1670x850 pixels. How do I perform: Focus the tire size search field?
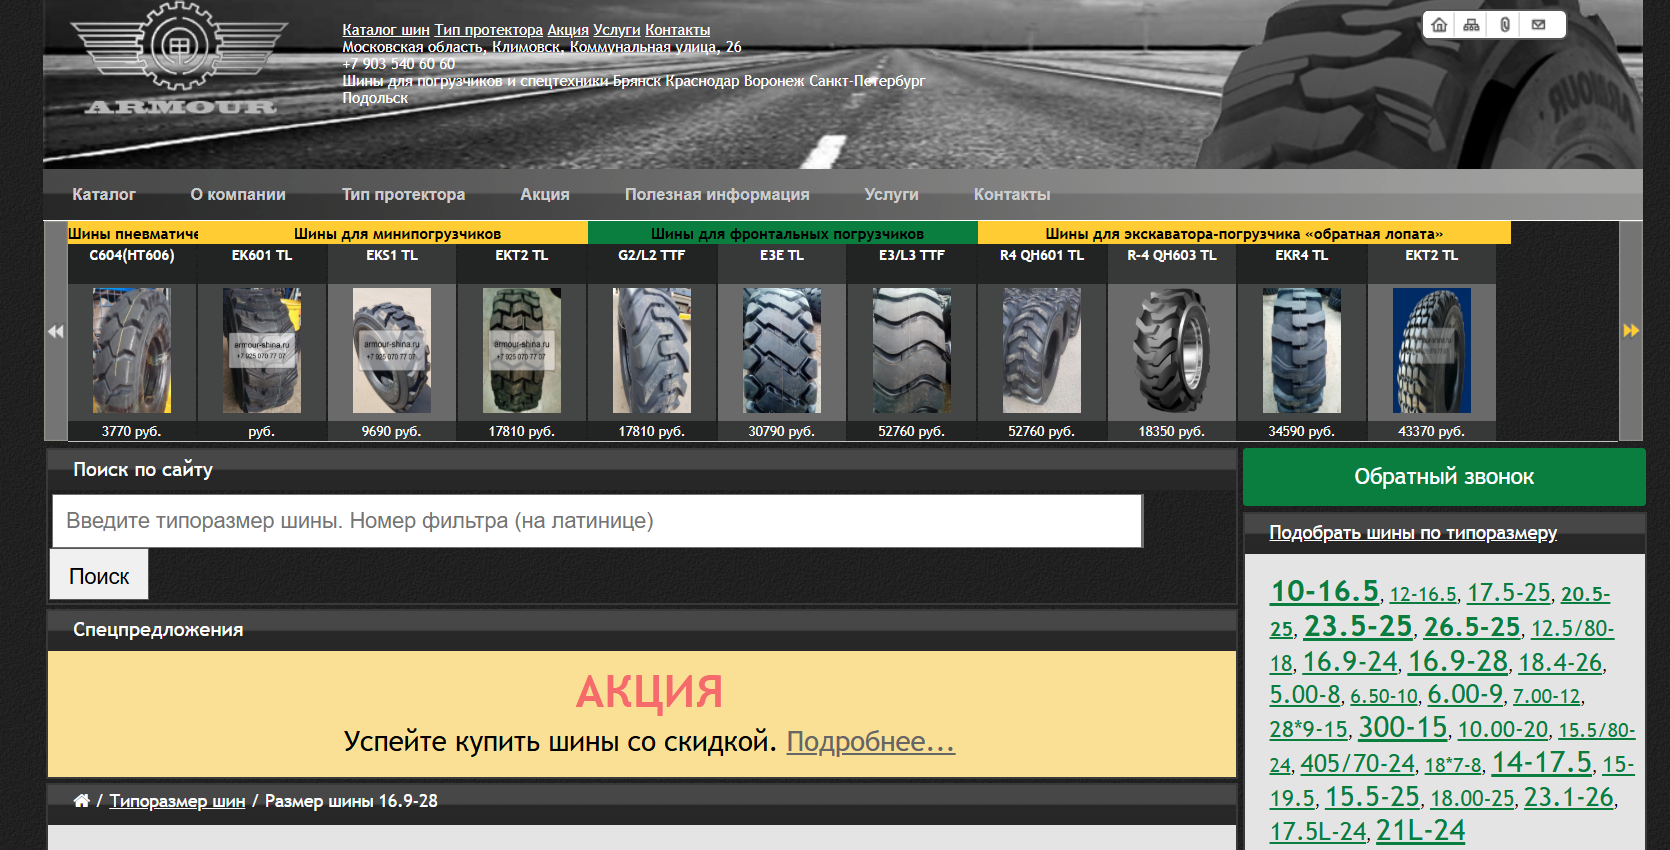click(596, 521)
